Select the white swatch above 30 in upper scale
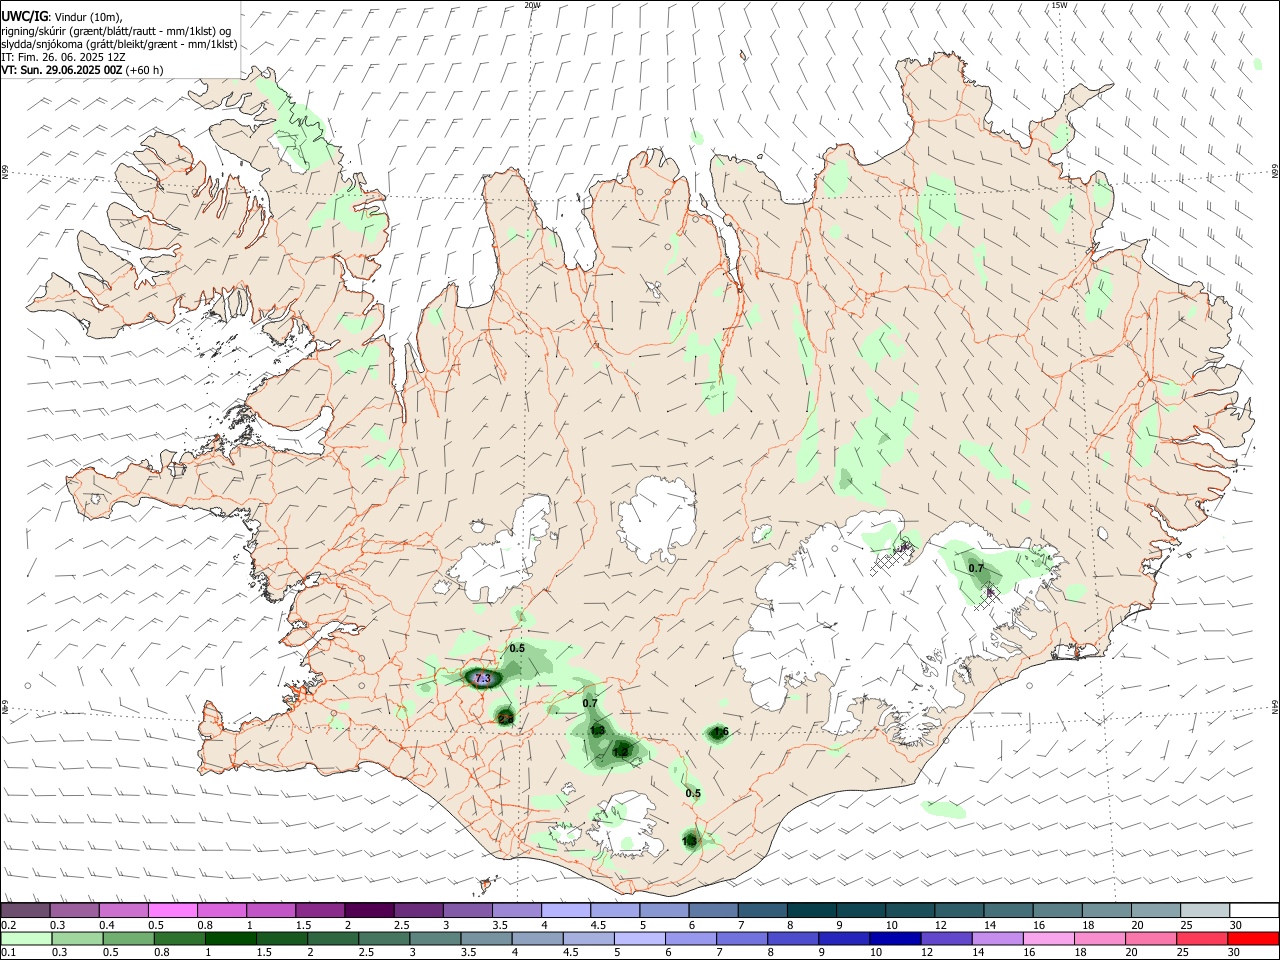Image resolution: width=1280 pixels, height=960 pixels. click(1254, 911)
